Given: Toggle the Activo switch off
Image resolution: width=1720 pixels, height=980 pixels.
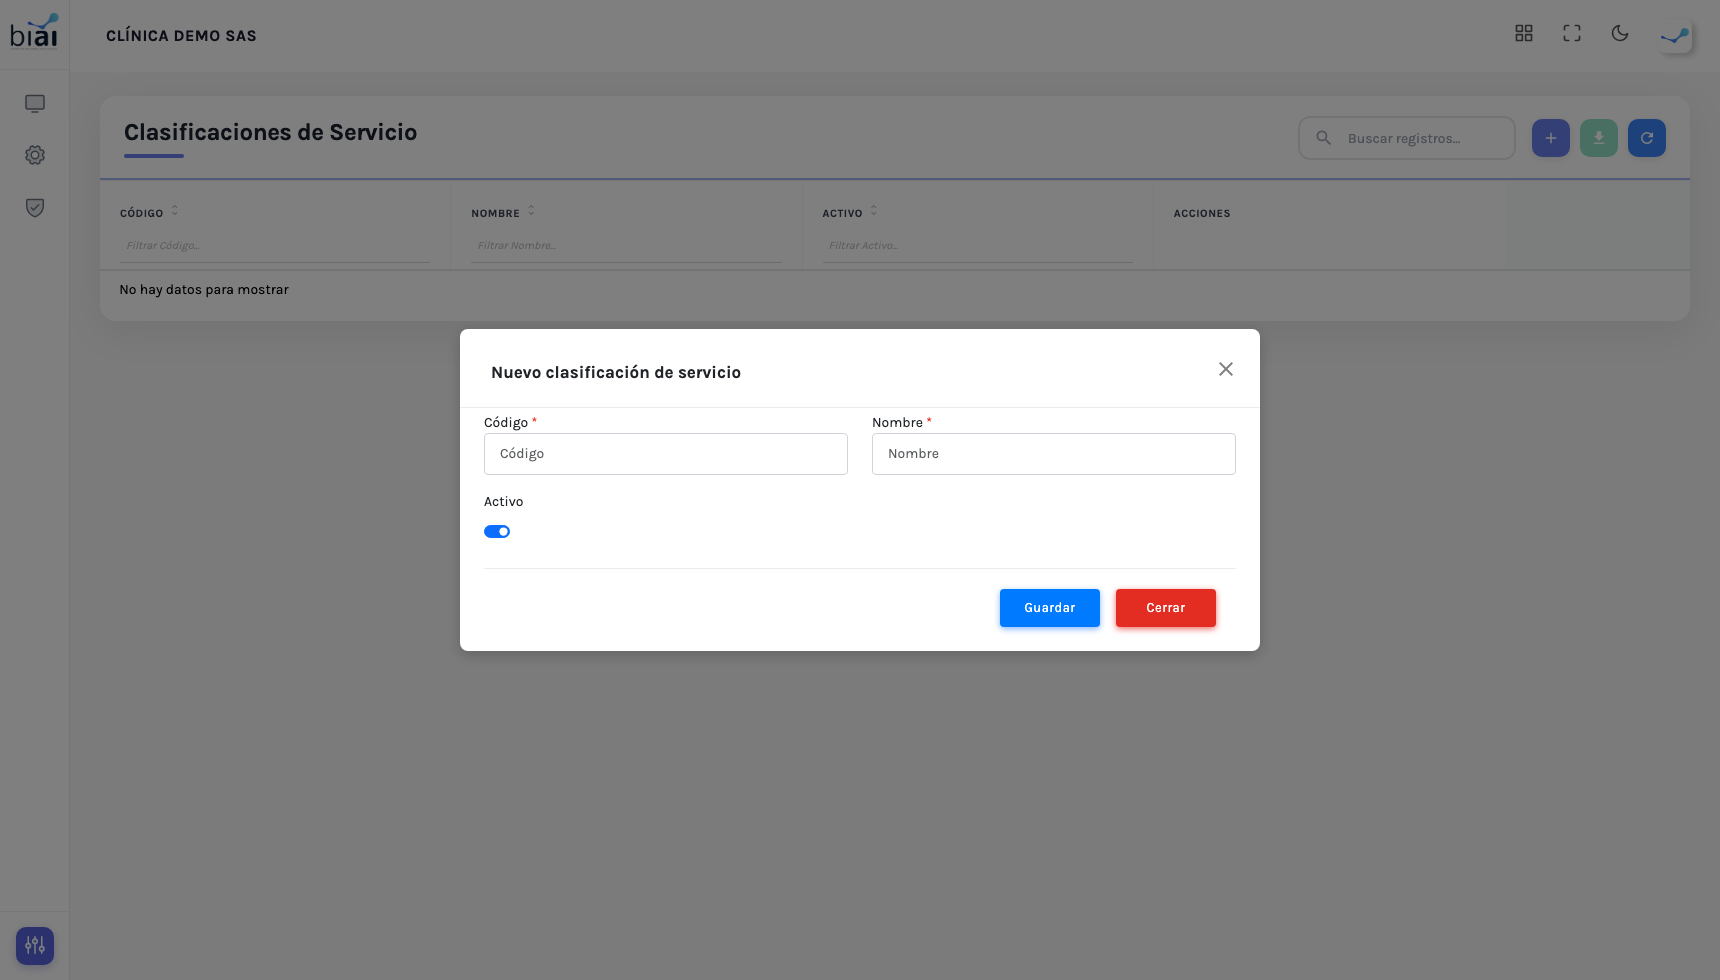Looking at the screenshot, I should pyautogui.click(x=497, y=532).
